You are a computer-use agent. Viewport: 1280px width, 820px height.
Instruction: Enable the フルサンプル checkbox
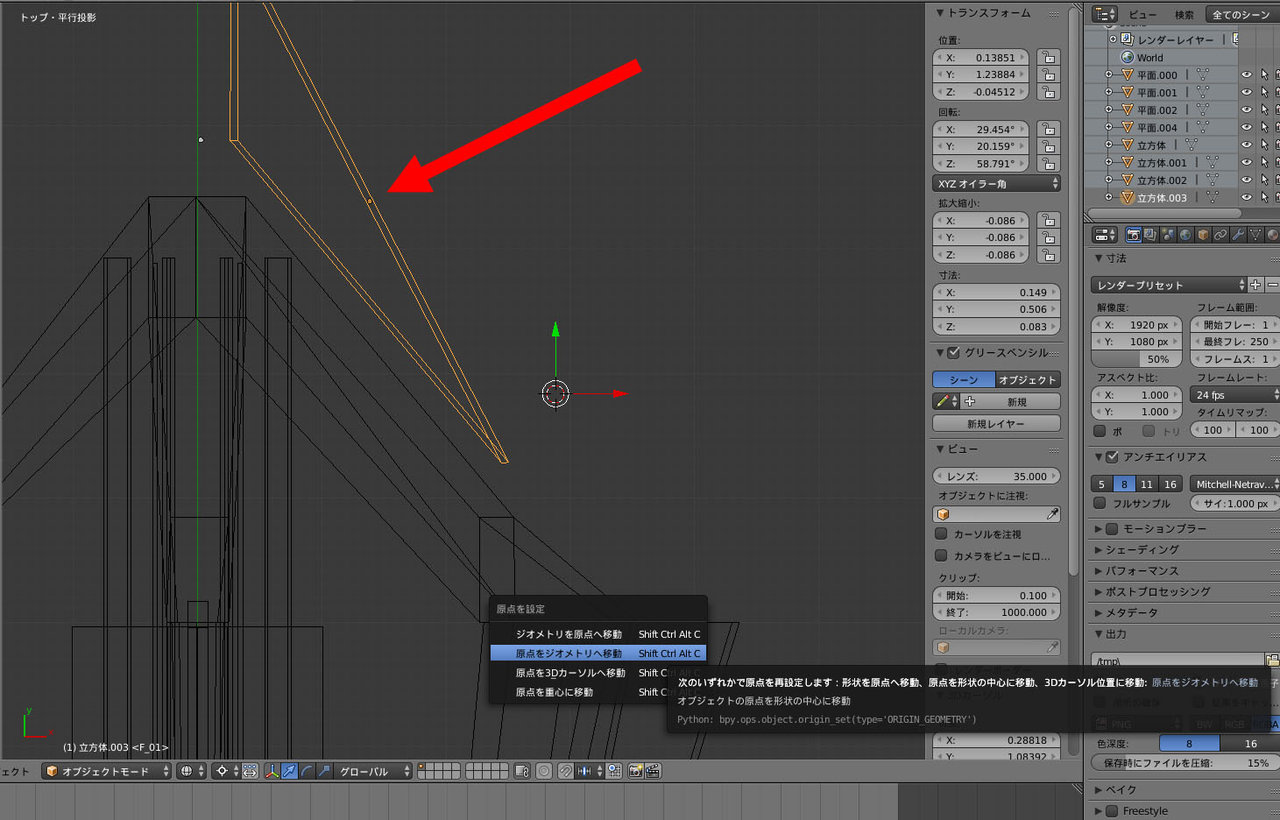(1100, 503)
